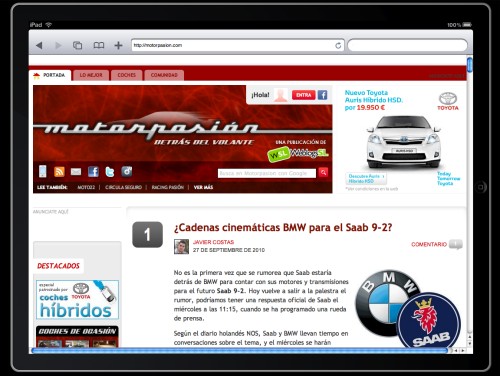Screen dimensions: 500x376
Task: Click the Toyota logo in the ad
Action: click(x=448, y=101)
